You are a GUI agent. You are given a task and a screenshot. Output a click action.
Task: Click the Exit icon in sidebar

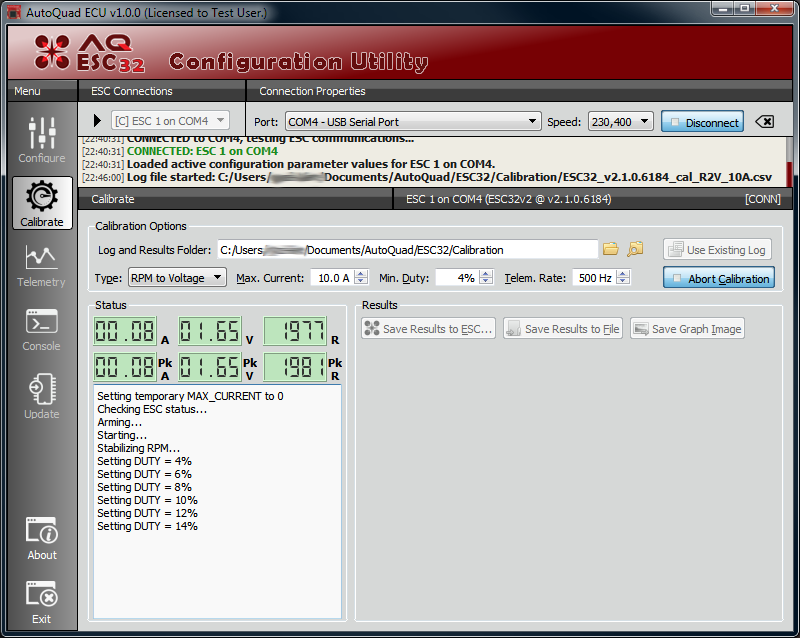[x=42, y=602]
